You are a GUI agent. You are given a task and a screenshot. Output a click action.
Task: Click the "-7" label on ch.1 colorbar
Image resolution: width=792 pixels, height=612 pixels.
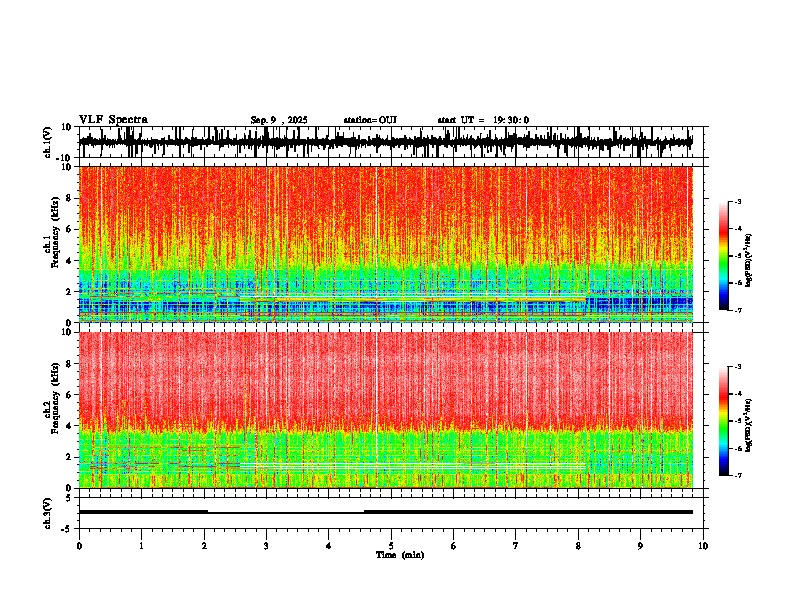[x=738, y=310]
